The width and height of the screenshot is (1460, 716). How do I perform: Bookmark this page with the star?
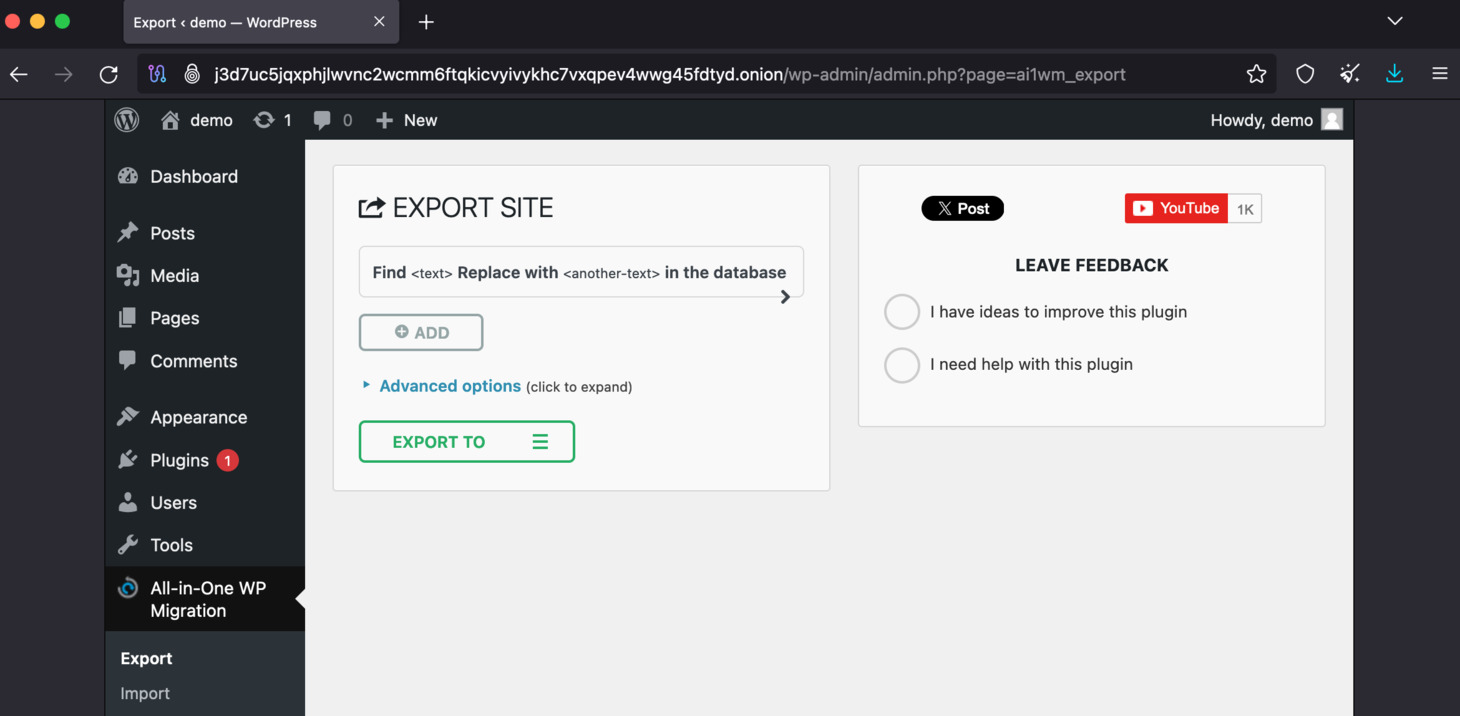coord(1256,74)
